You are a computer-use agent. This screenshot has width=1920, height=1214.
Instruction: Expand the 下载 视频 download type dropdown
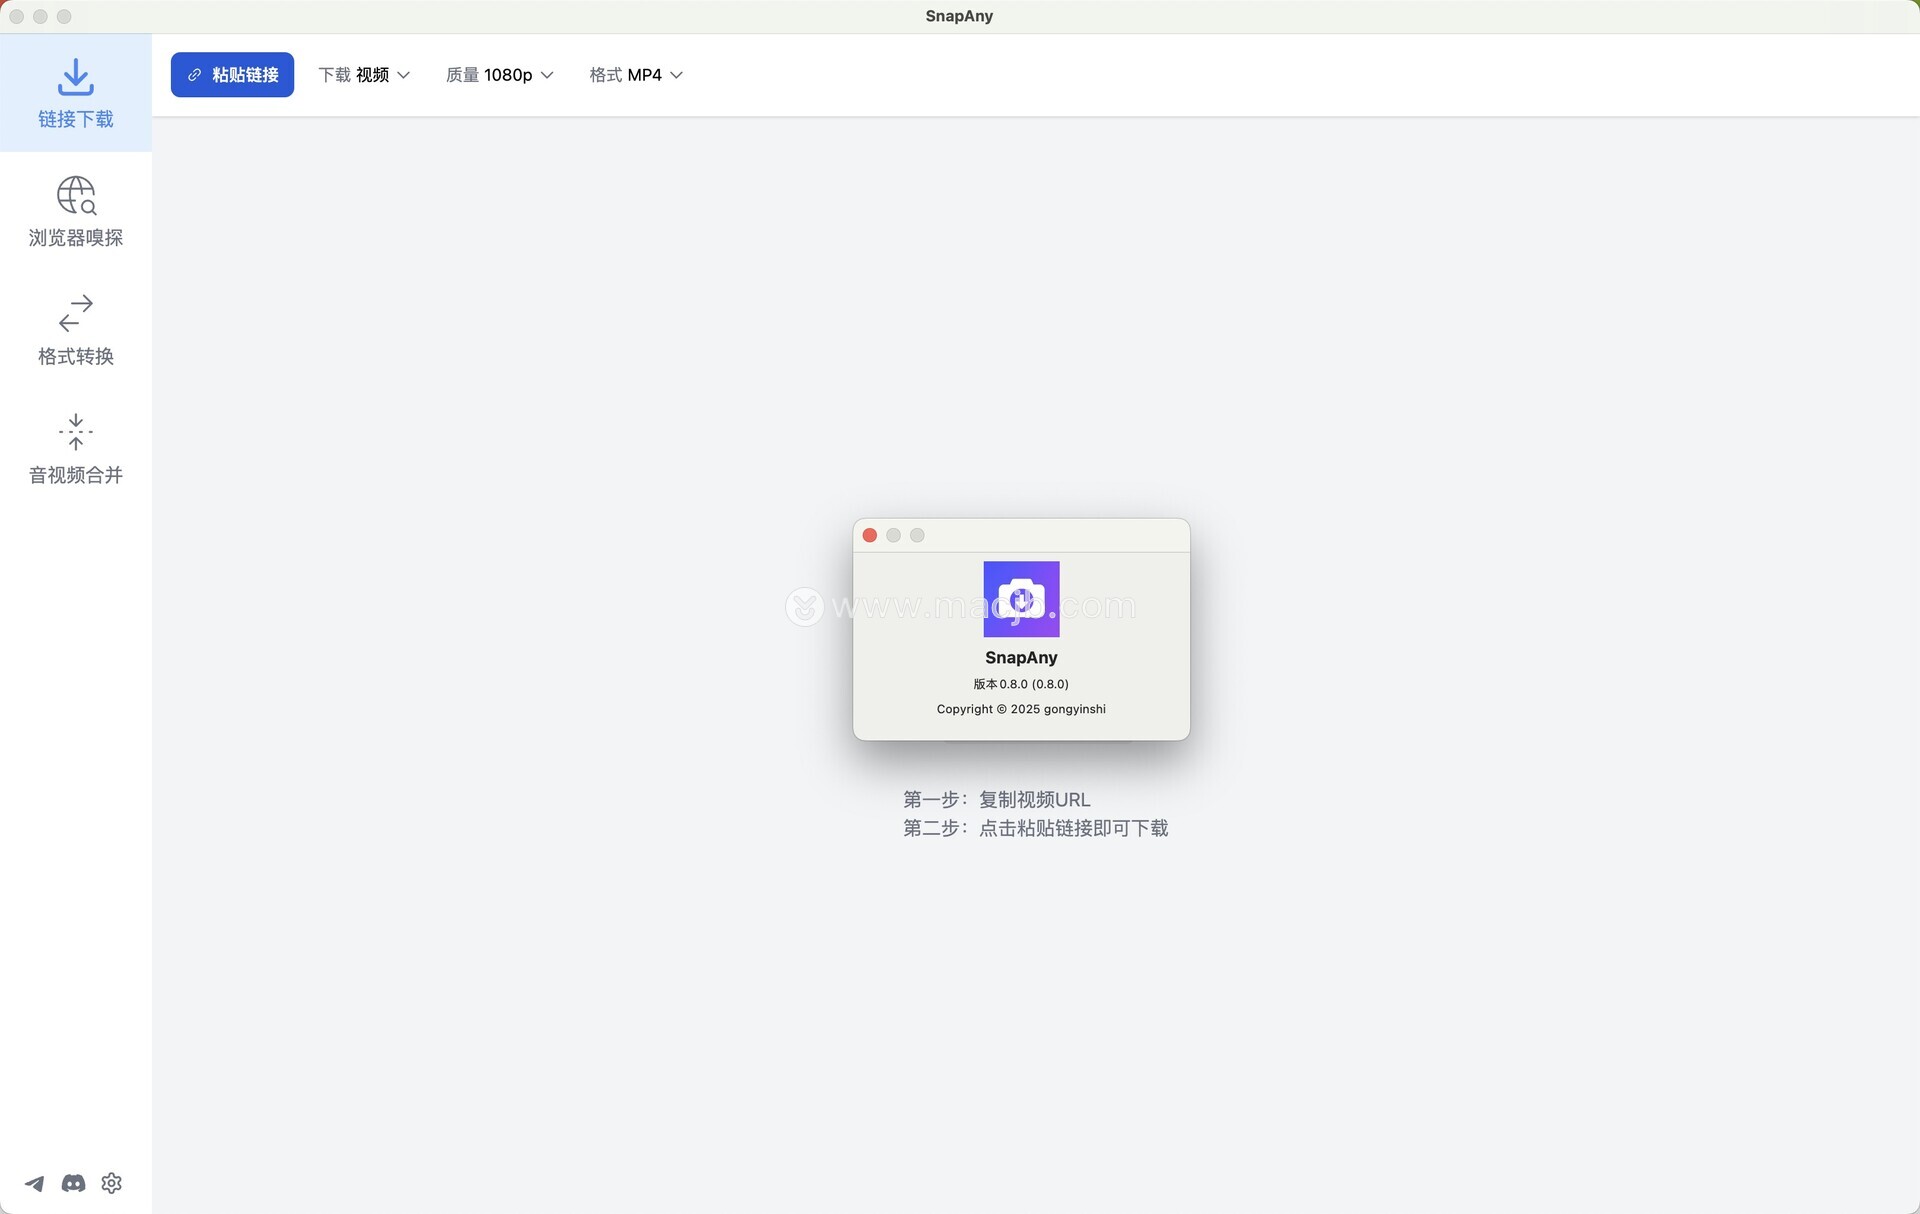(364, 75)
